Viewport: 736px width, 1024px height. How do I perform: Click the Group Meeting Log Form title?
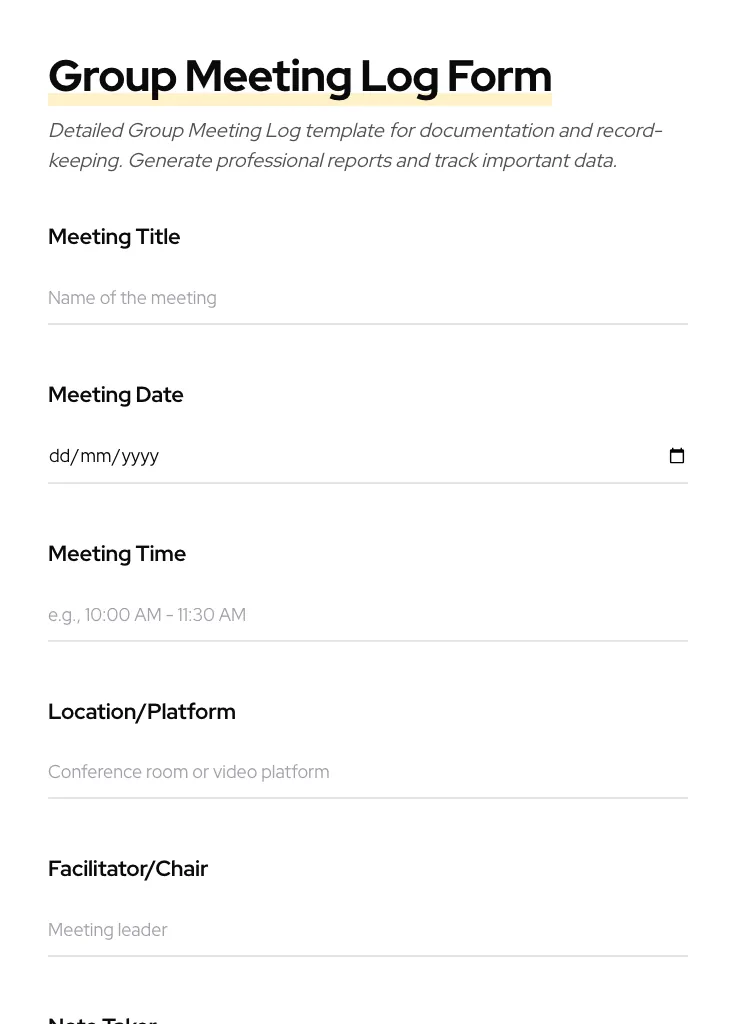tap(300, 76)
